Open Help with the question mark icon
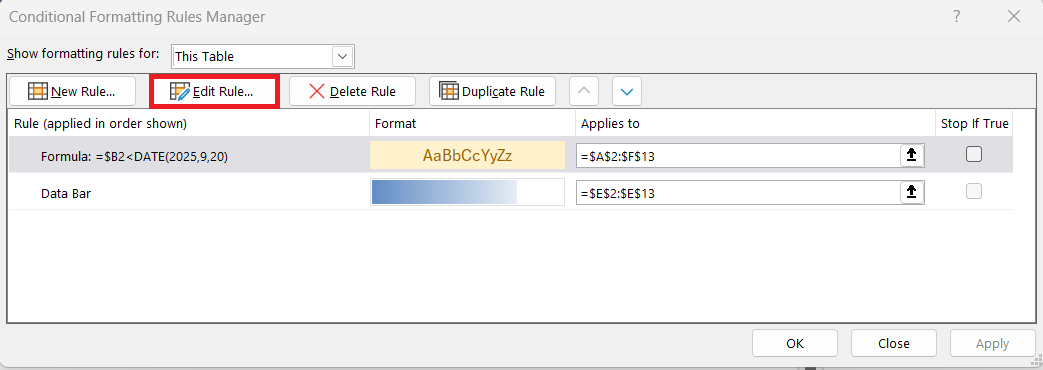The width and height of the screenshot is (1043, 370). click(957, 17)
